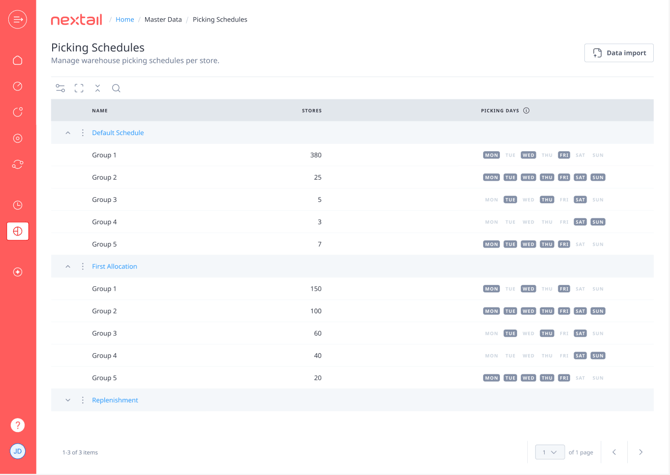
Task: Expand the Replenishment group
Action: click(x=68, y=400)
